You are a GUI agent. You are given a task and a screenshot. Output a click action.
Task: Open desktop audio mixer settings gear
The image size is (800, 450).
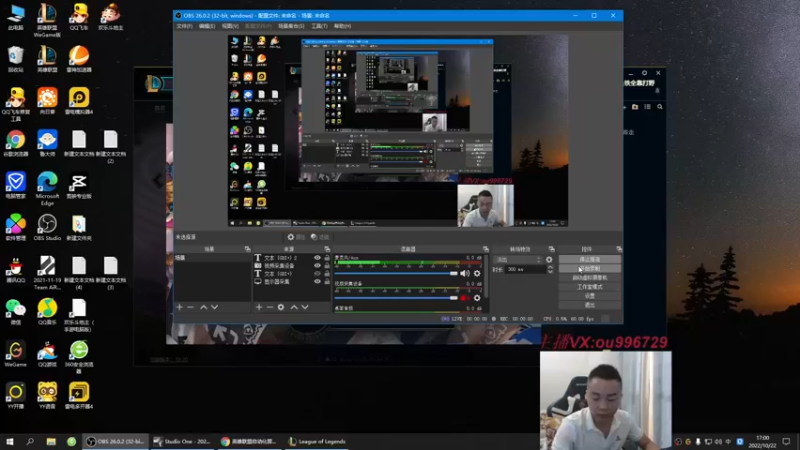(477, 273)
